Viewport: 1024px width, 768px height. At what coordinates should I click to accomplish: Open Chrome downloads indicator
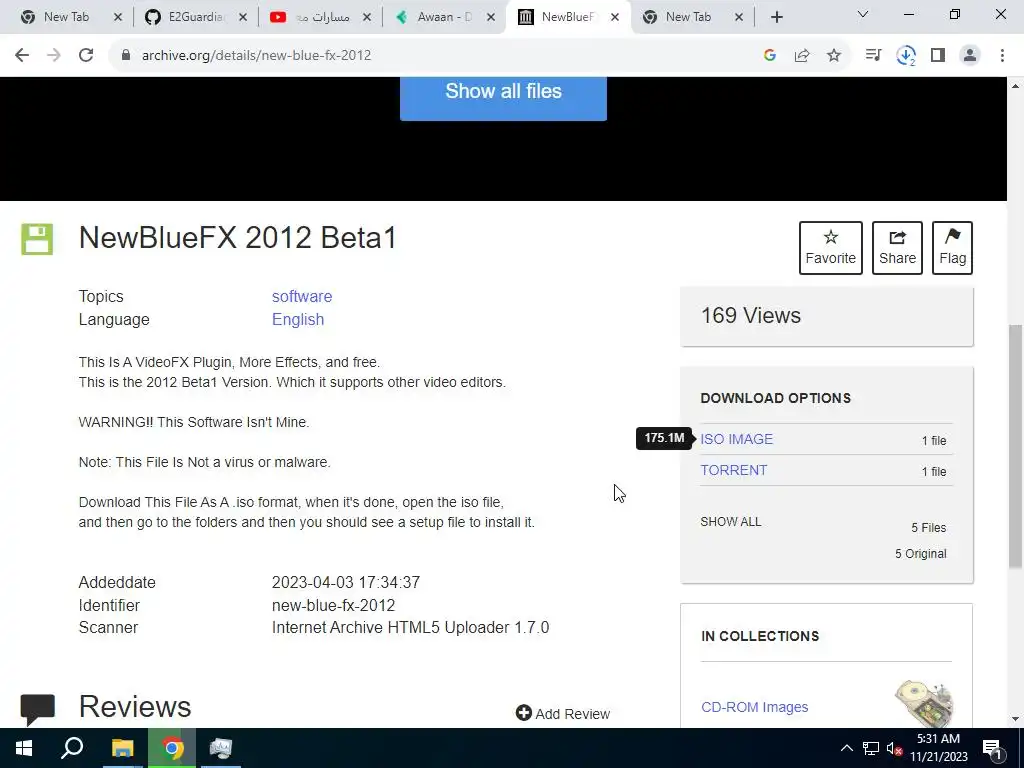click(906, 56)
